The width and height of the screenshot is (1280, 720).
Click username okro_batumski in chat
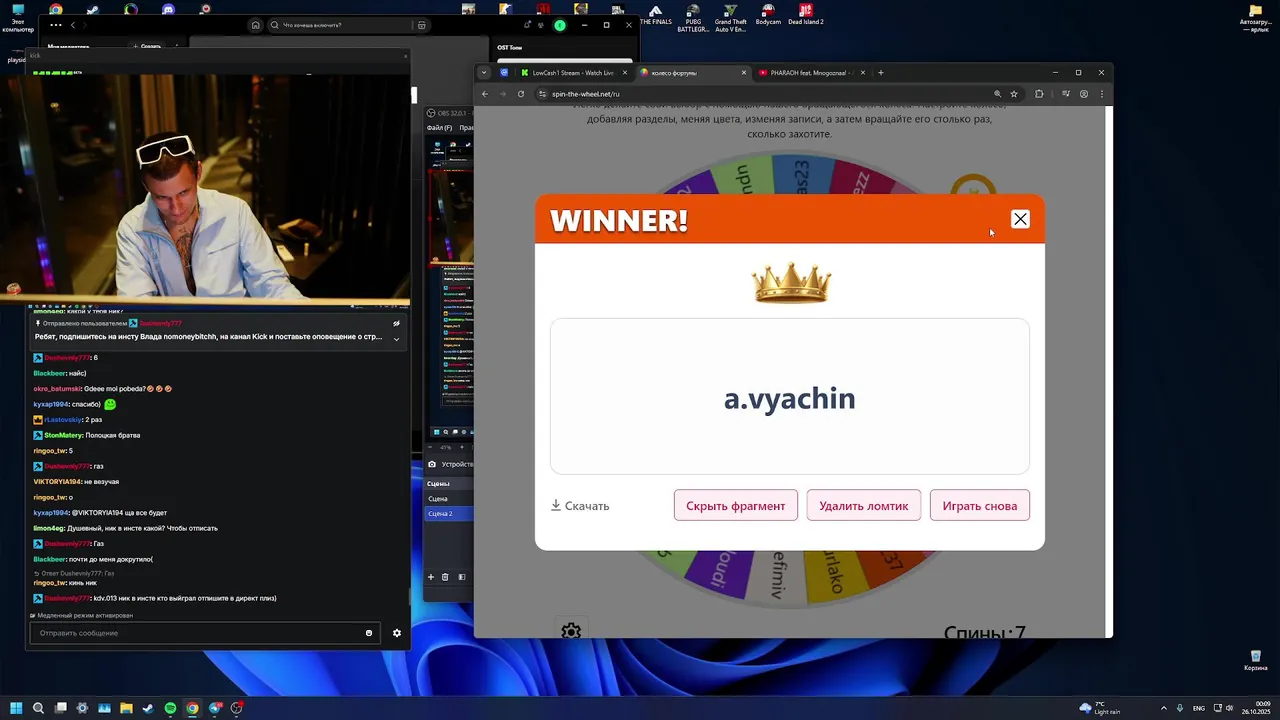57,388
